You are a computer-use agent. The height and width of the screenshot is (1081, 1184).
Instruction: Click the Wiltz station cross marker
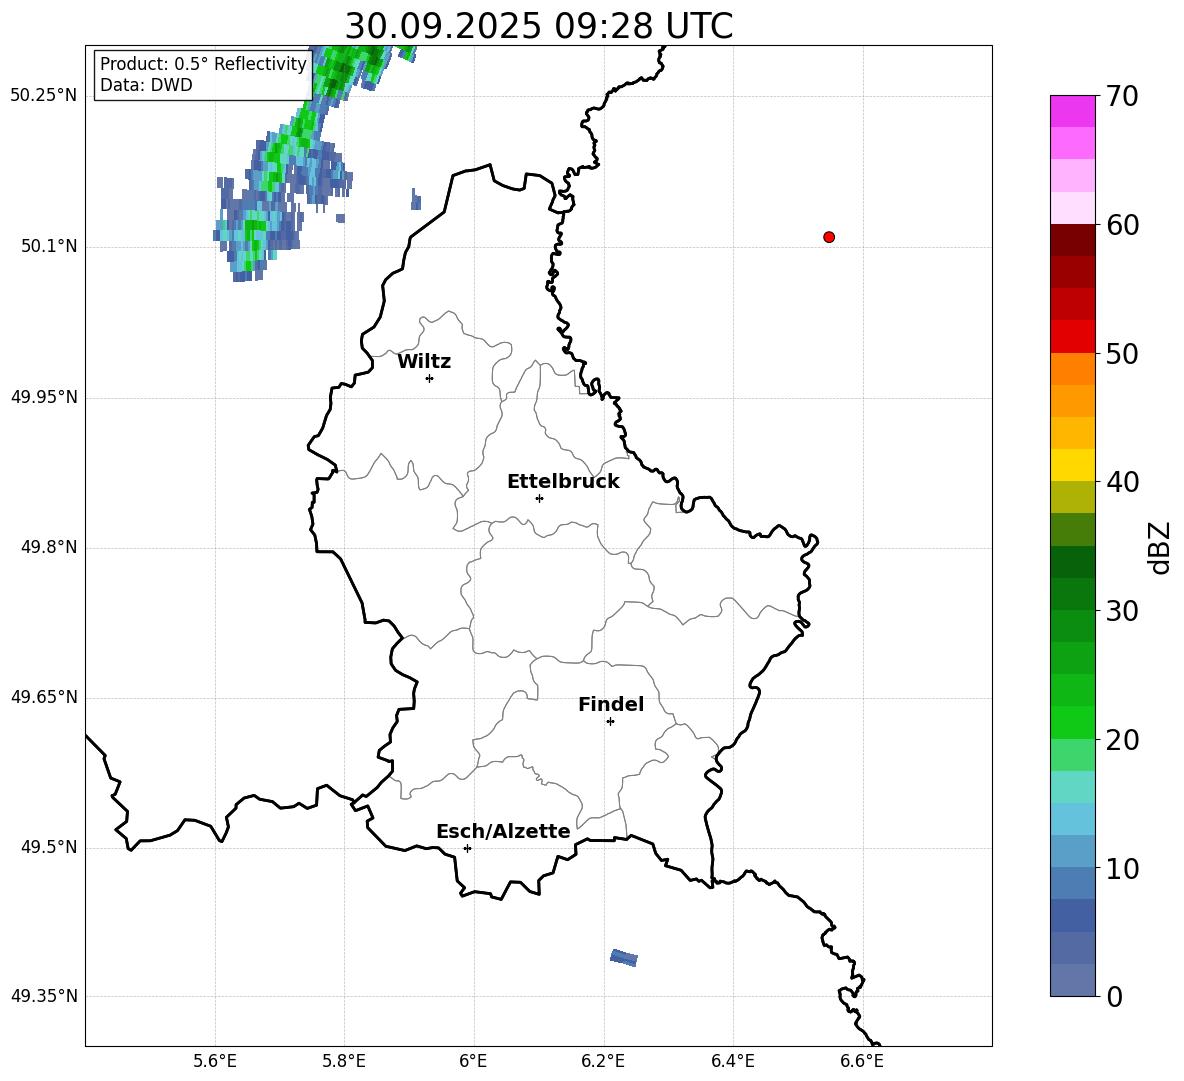point(430,378)
